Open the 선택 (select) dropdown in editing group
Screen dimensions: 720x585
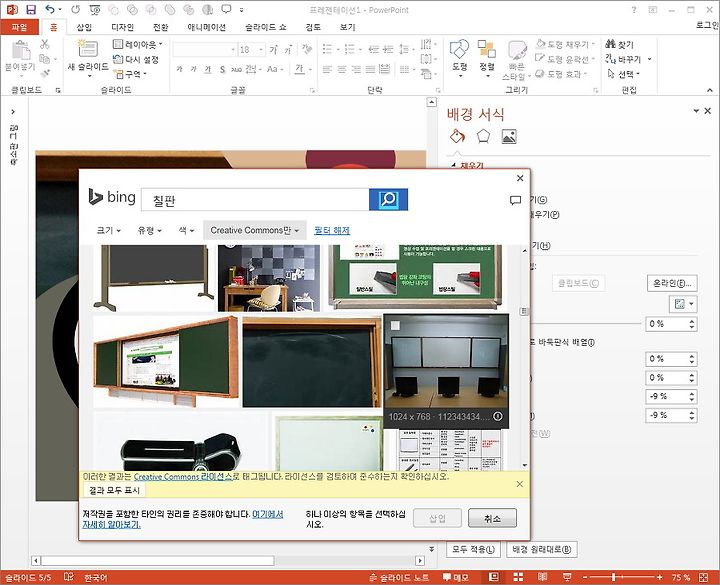coord(624,73)
